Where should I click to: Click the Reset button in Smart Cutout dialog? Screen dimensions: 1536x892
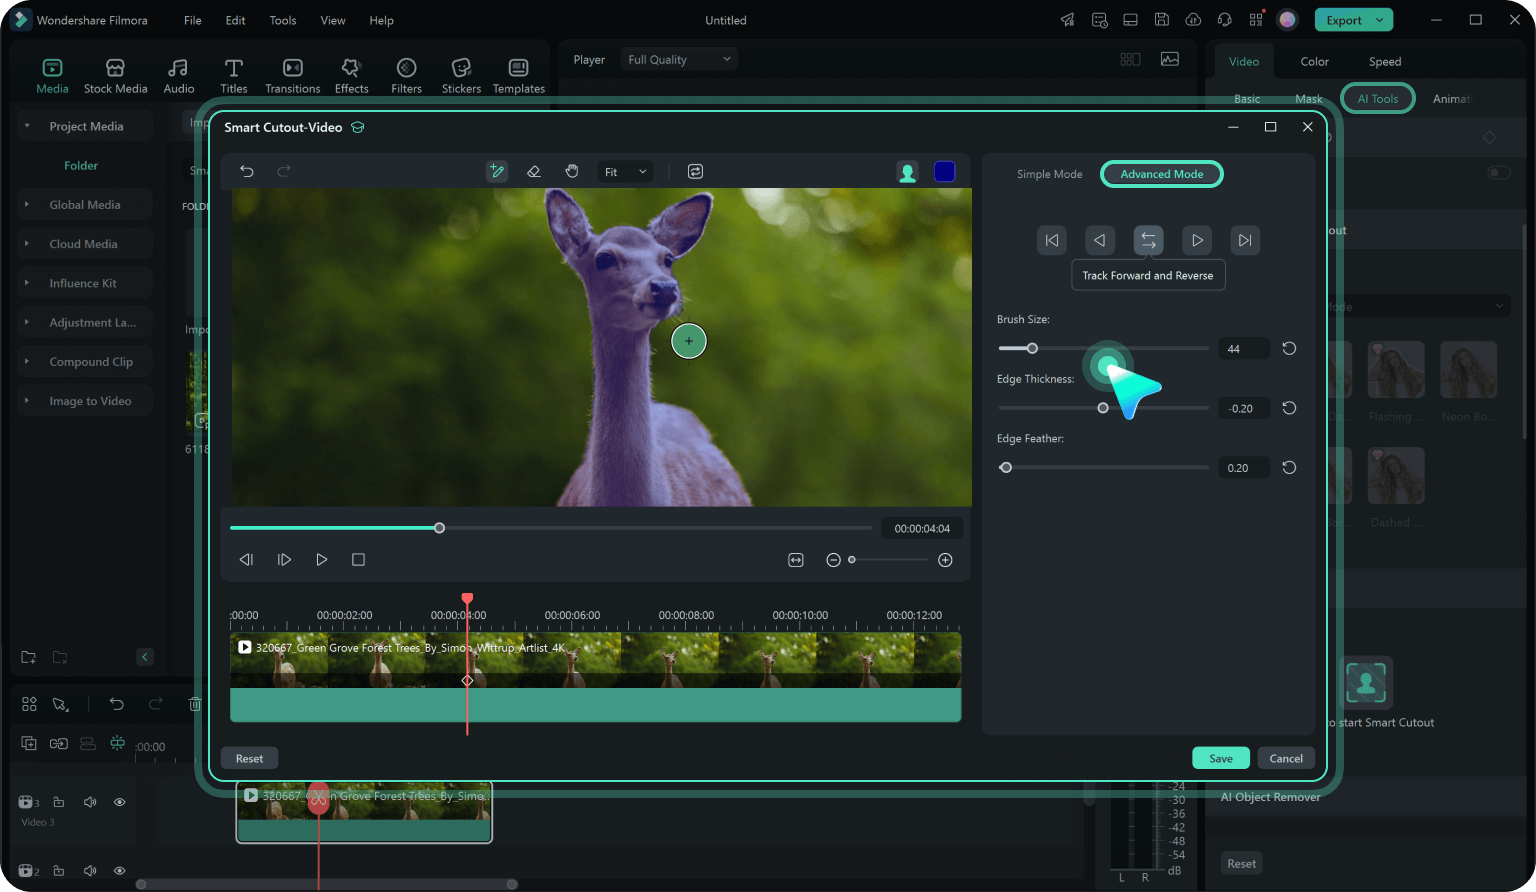(249, 758)
